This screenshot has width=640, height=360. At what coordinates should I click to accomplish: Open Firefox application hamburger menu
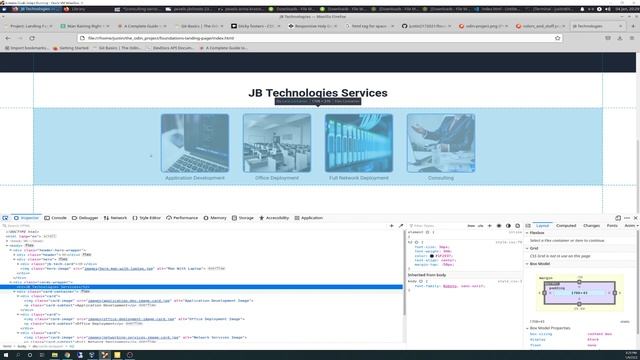click(632, 38)
